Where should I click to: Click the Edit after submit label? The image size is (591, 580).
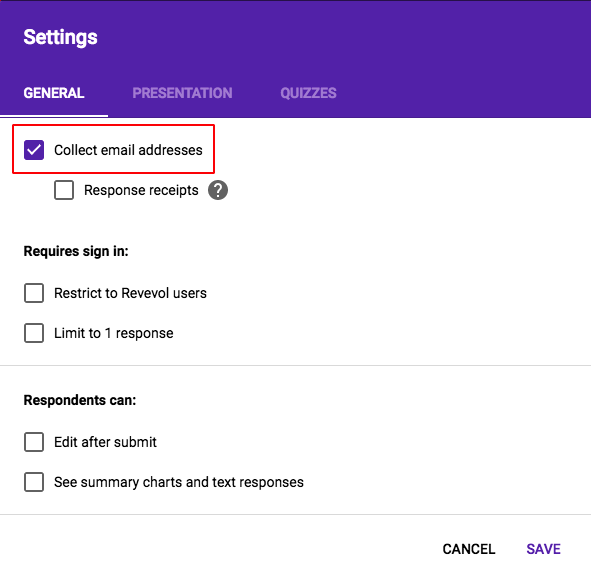coord(105,442)
